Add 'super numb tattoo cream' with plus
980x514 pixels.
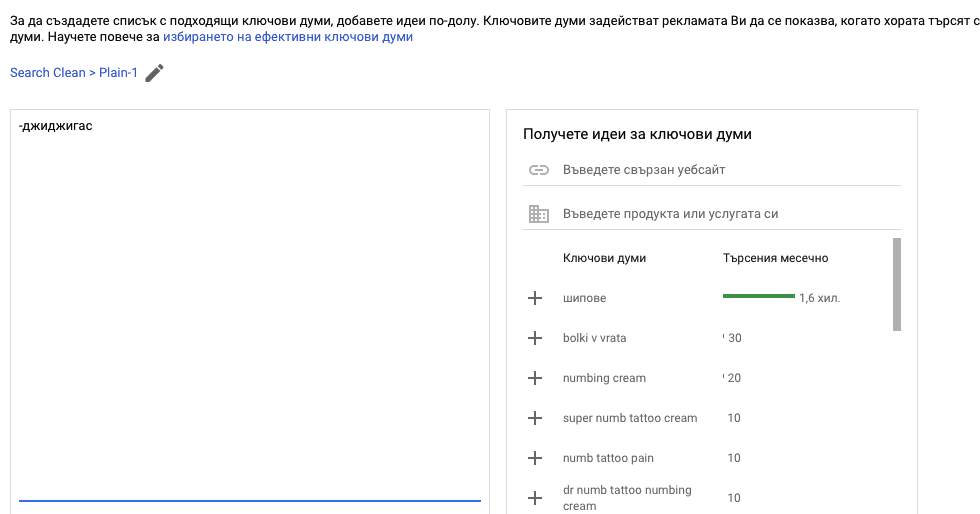point(535,418)
